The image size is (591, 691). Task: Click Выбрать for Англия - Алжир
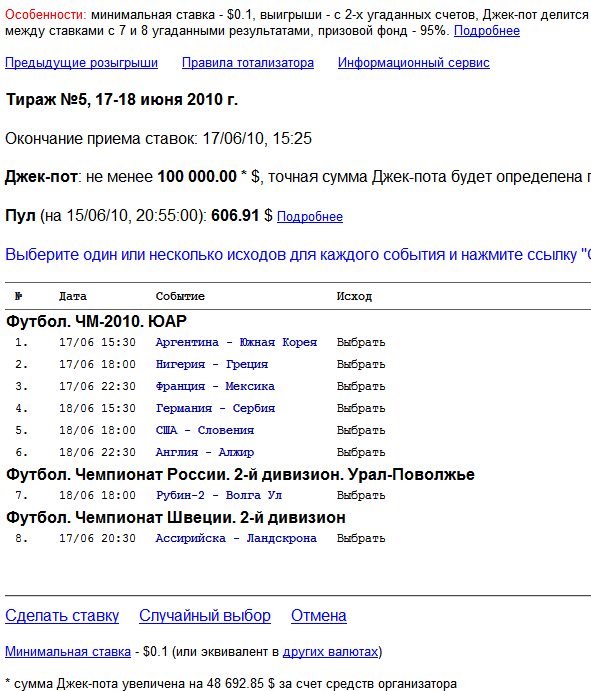click(361, 452)
